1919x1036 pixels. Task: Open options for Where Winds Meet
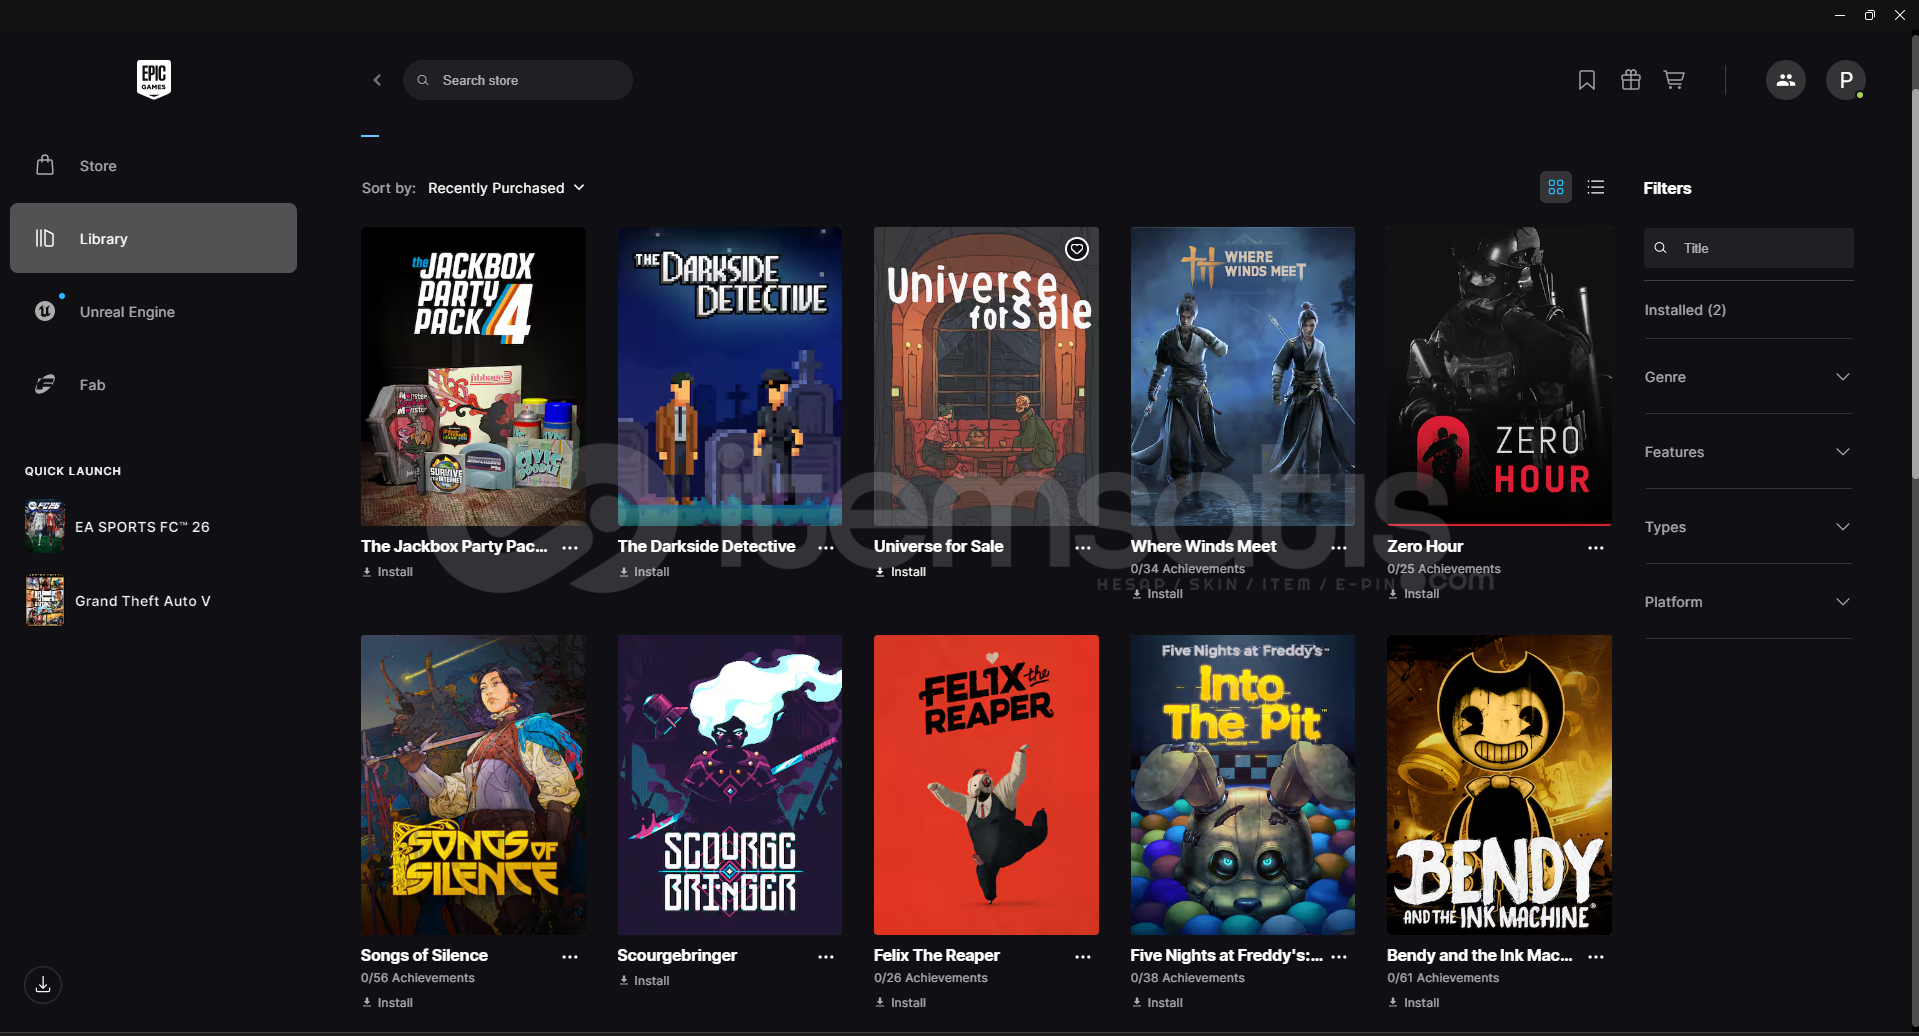pos(1339,548)
